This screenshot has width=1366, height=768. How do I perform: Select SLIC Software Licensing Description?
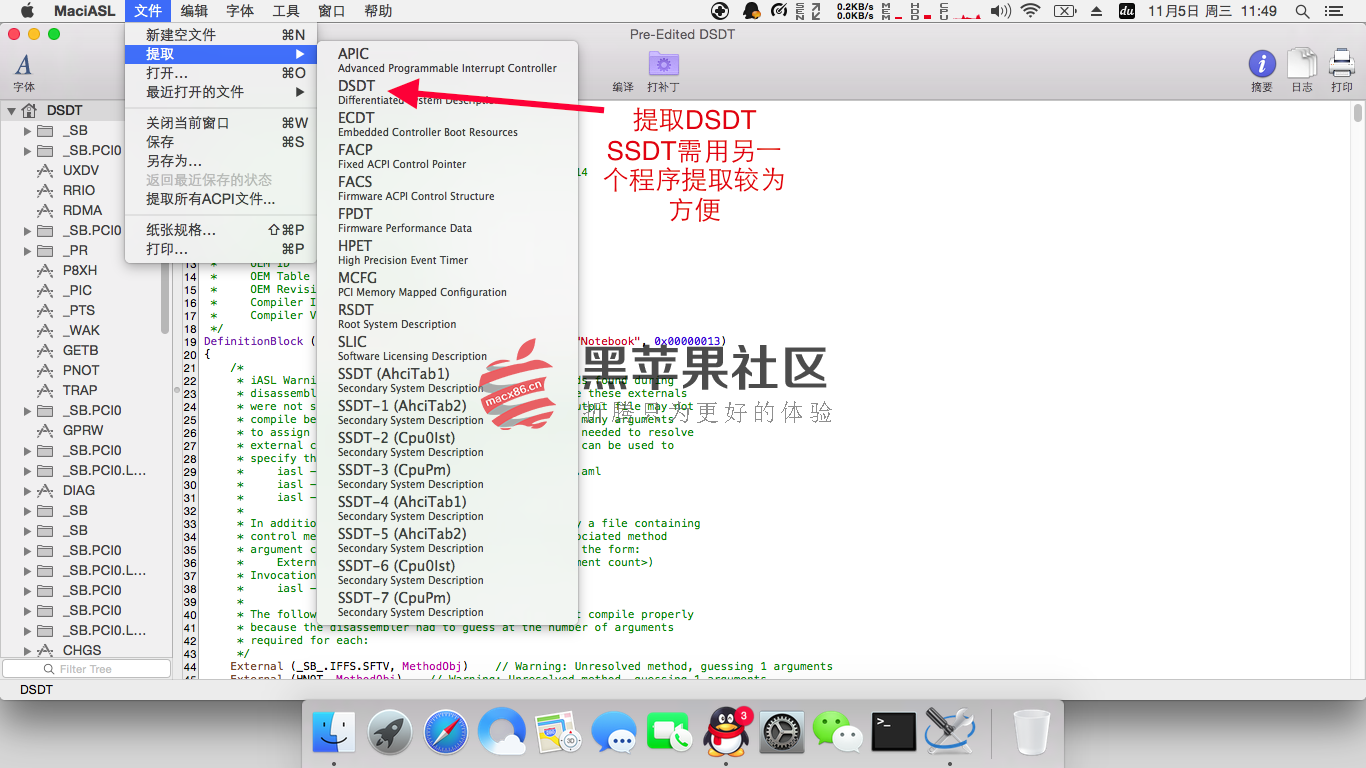[x=447, y=348]
